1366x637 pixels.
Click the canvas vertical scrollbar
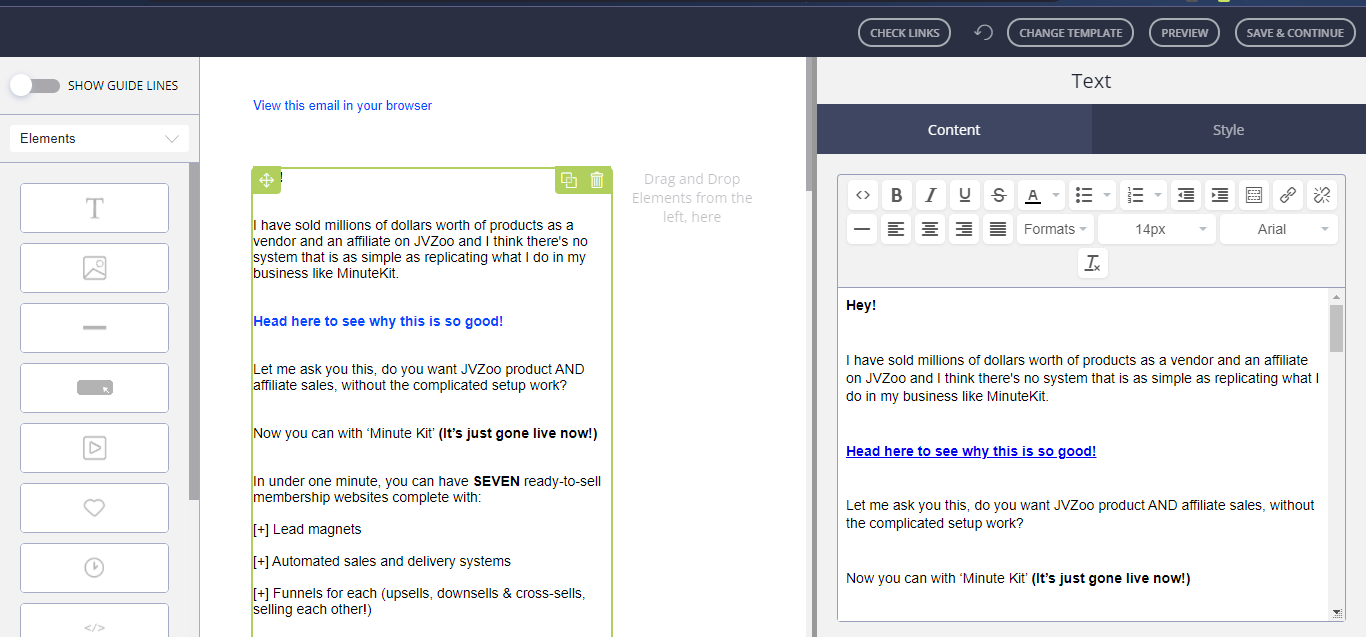[810, 123]
